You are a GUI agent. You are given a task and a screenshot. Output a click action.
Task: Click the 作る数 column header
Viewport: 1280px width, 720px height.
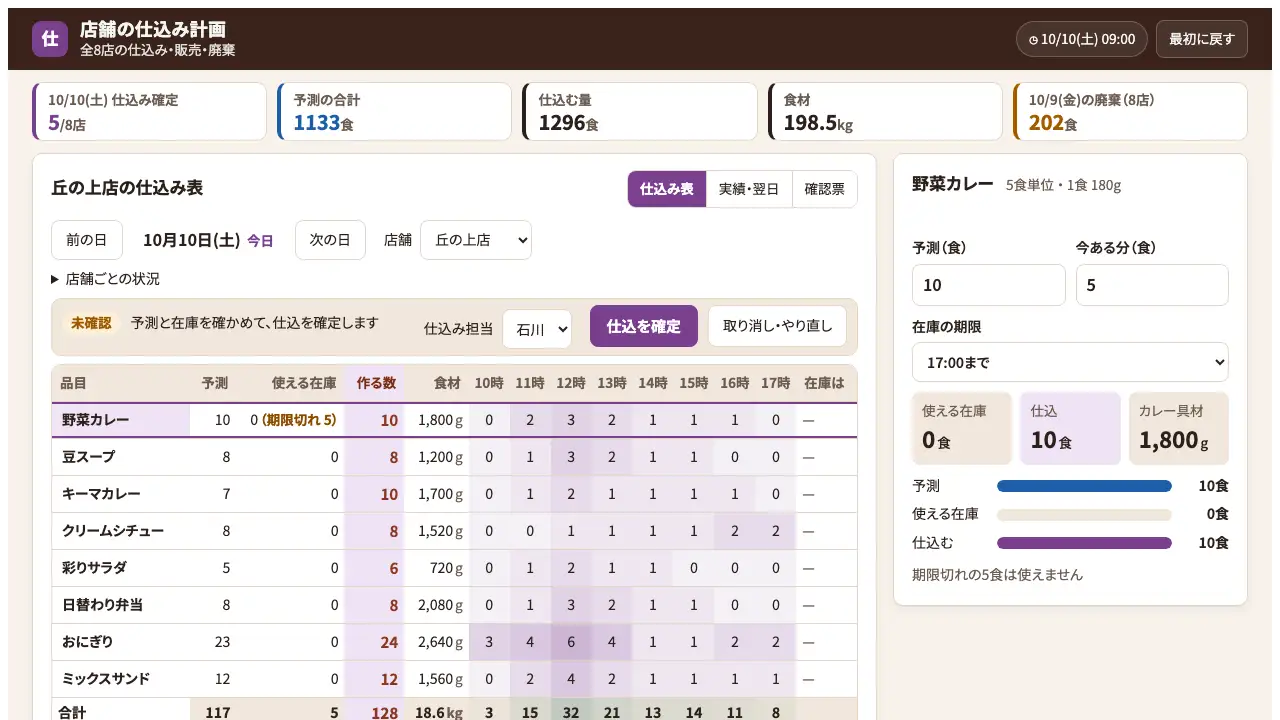click(x=376, y=383)
